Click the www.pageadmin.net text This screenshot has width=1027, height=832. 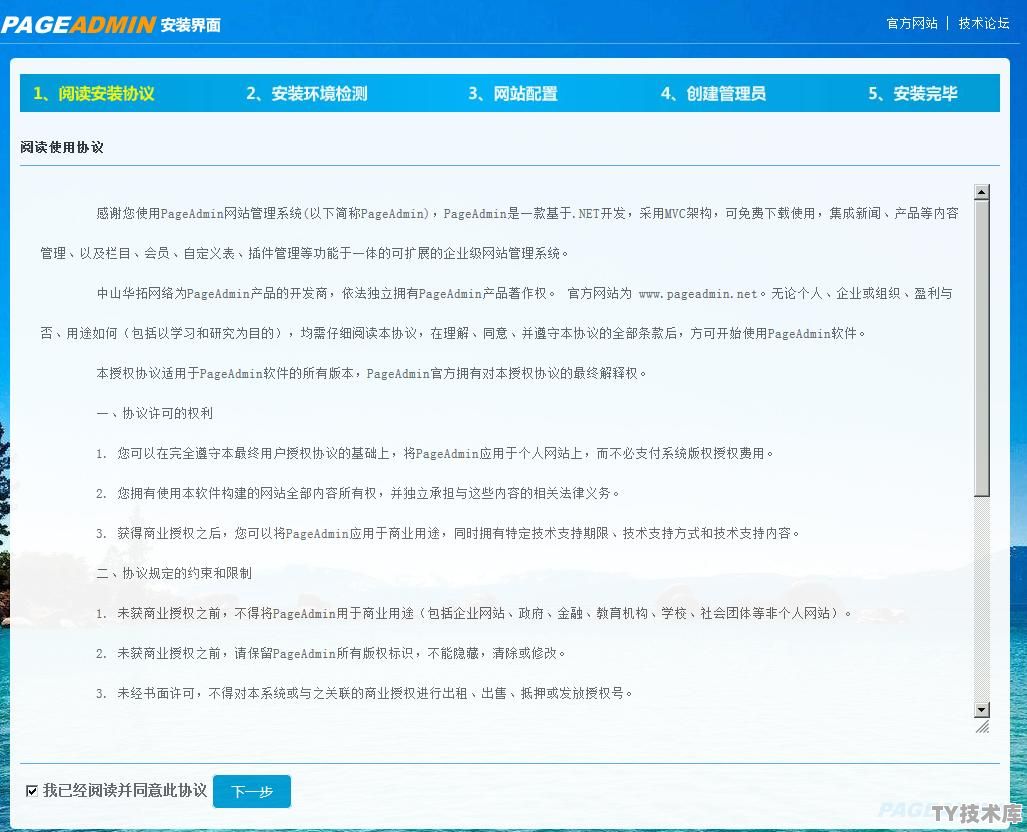[x=698, y=293]
